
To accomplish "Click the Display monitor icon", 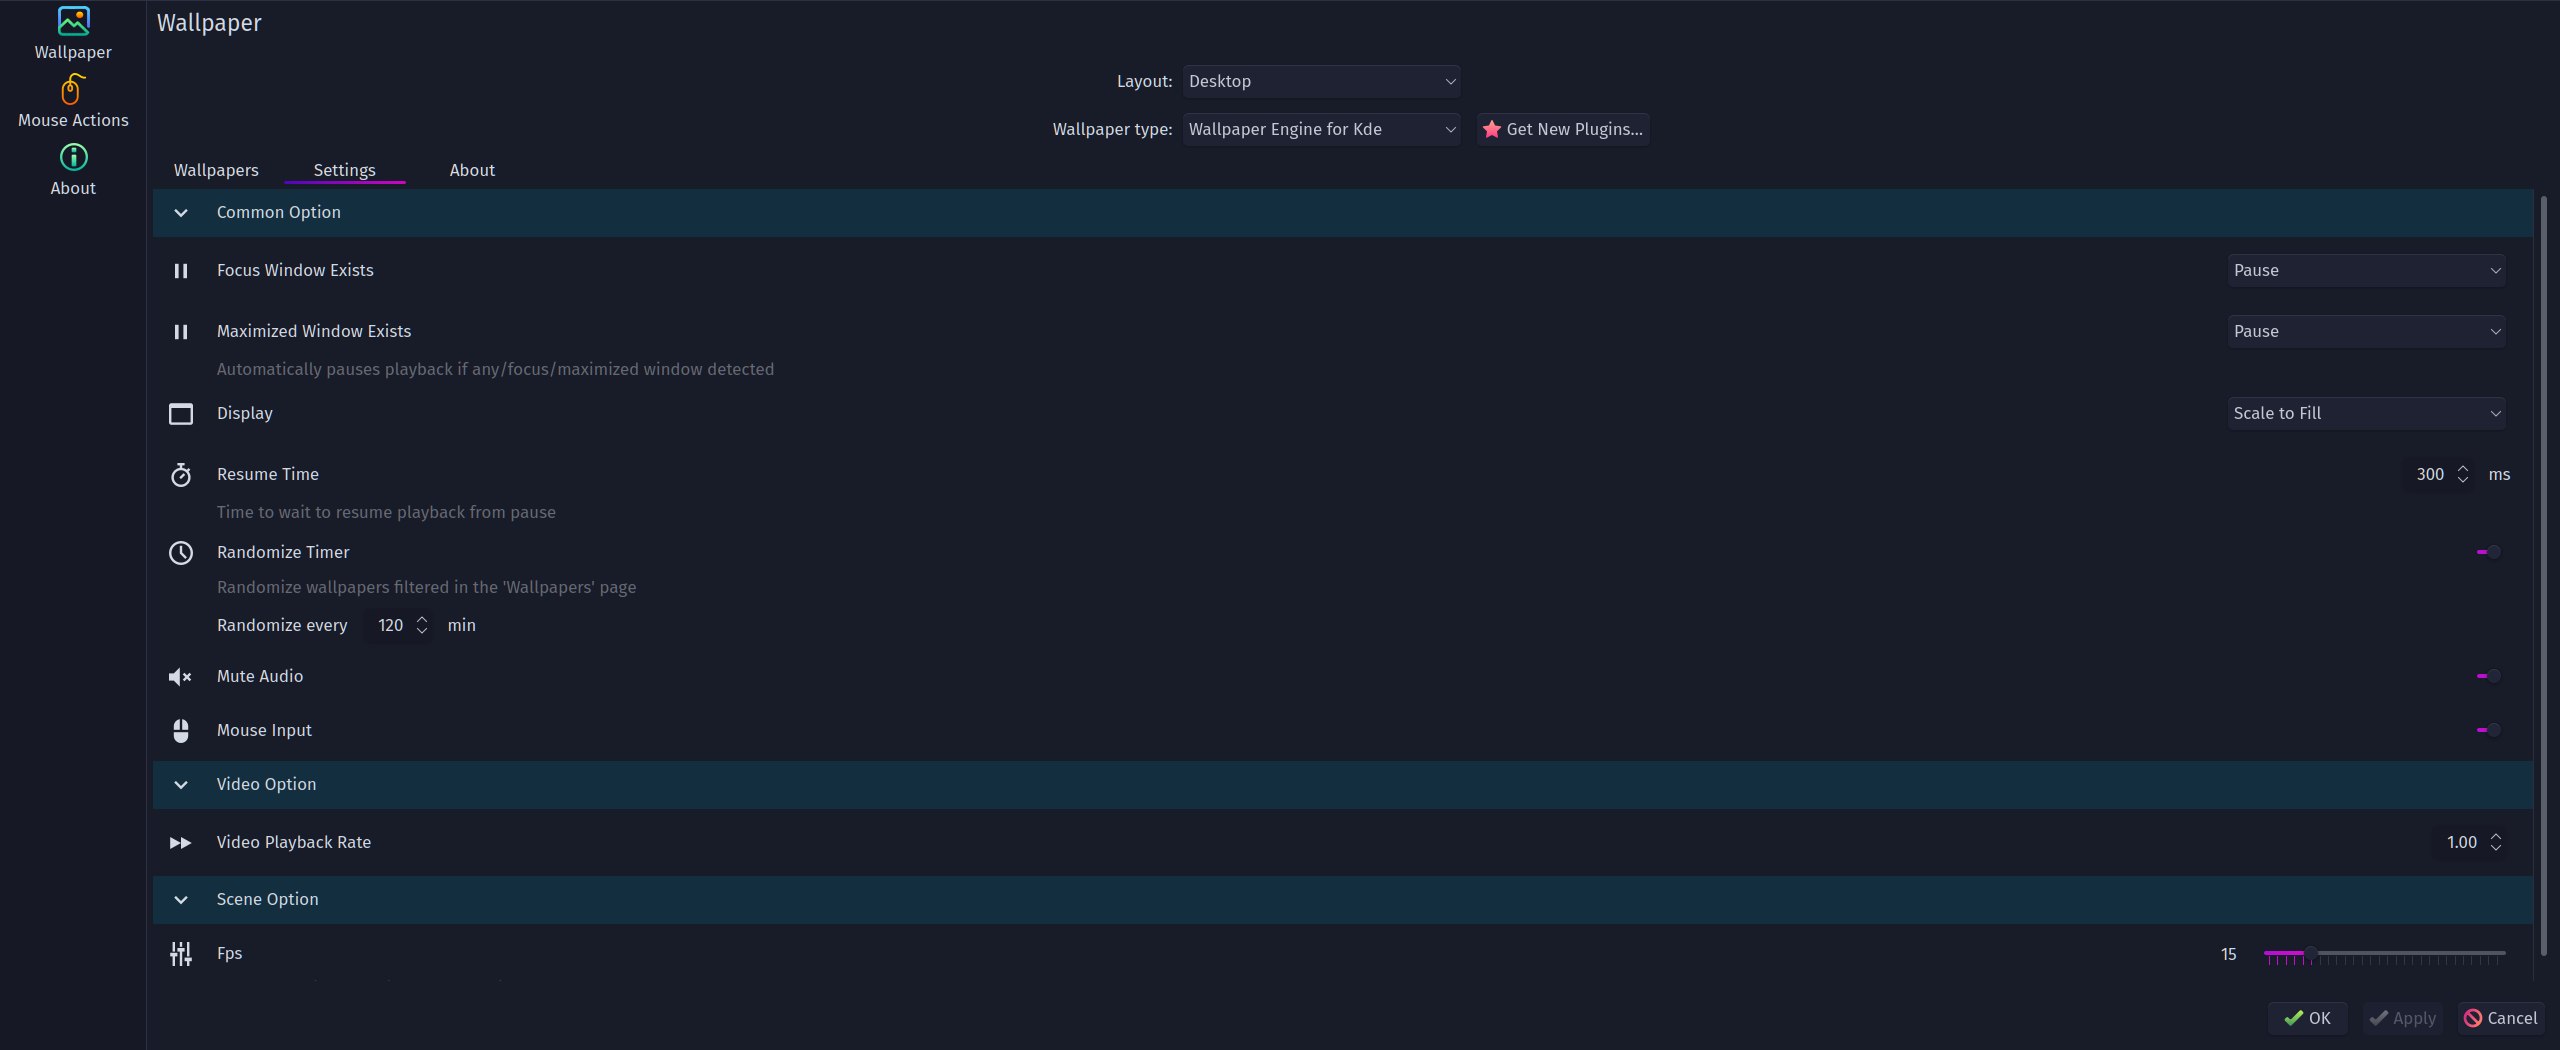I will 181,414.
